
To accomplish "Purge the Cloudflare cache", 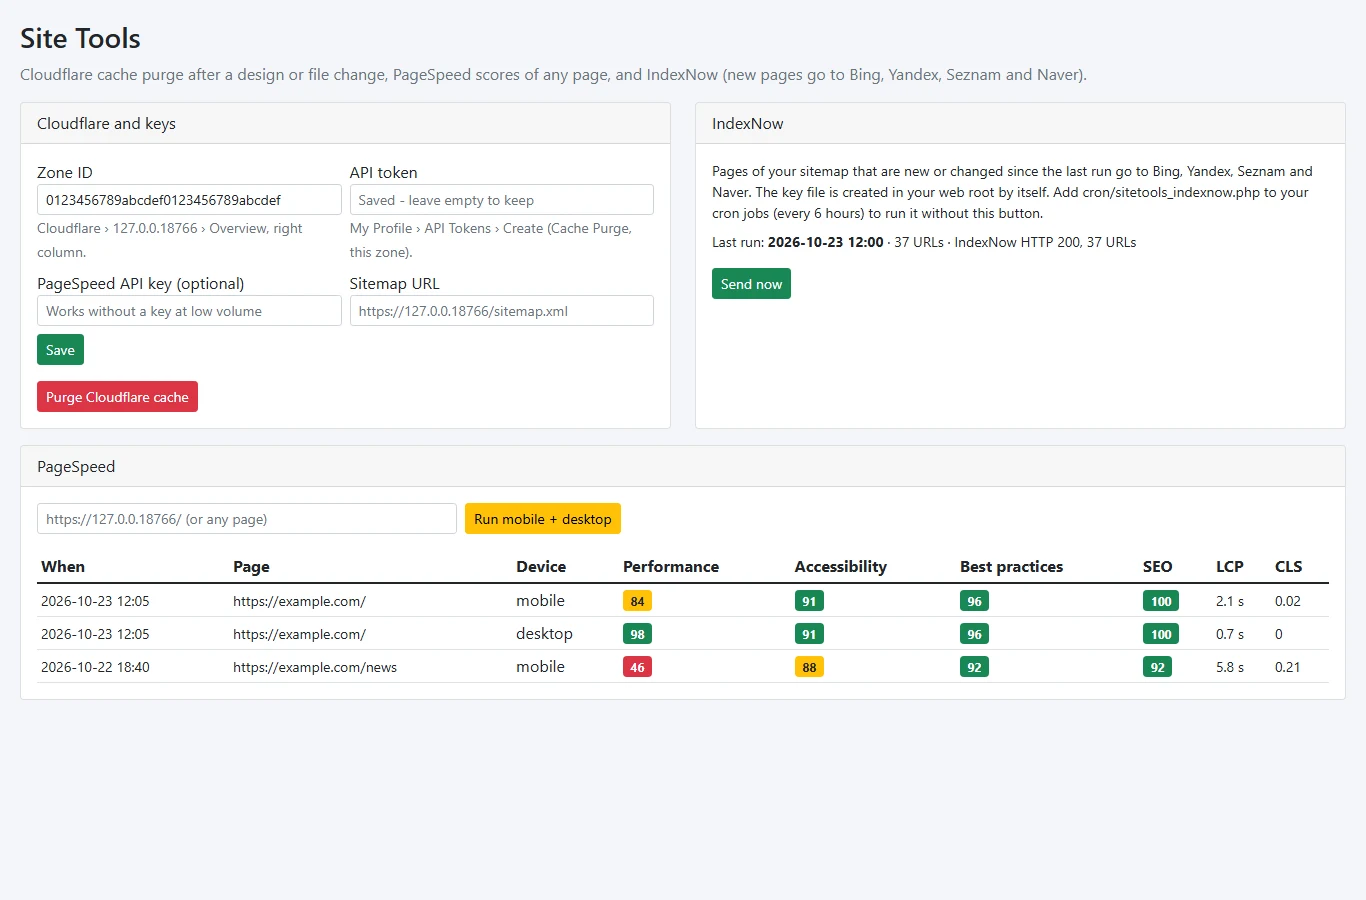I will click(117, 397).
